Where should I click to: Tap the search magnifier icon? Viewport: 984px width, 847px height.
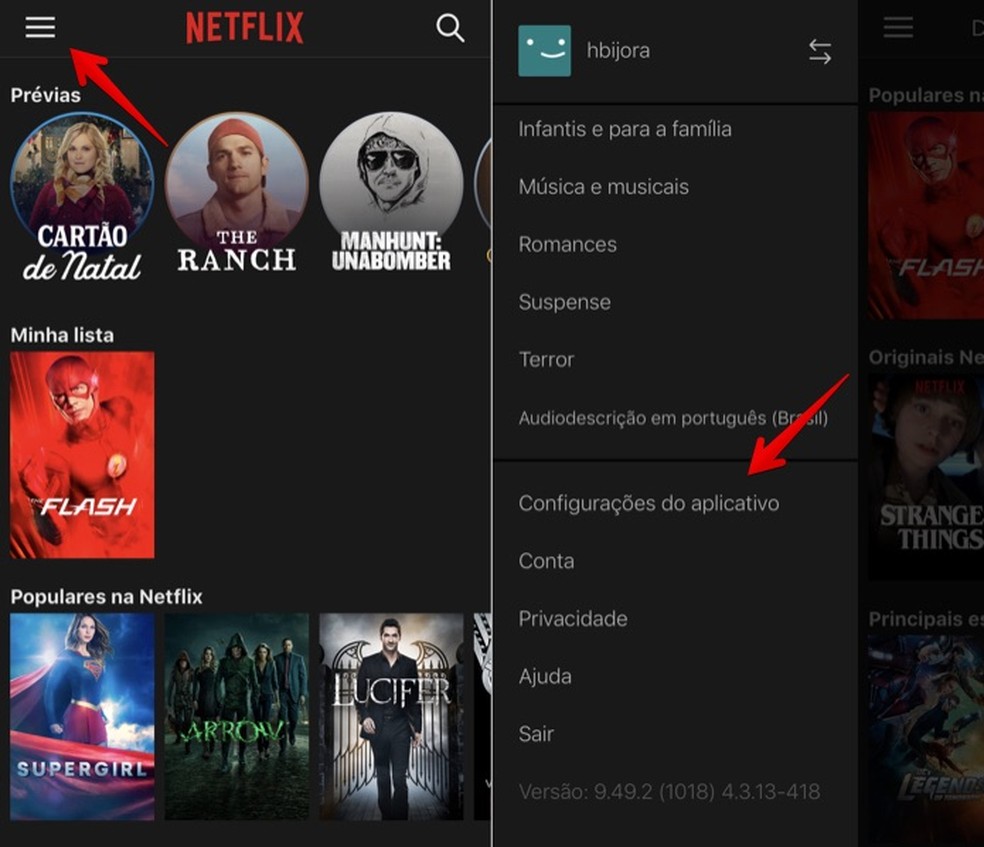tap(450, 28)
